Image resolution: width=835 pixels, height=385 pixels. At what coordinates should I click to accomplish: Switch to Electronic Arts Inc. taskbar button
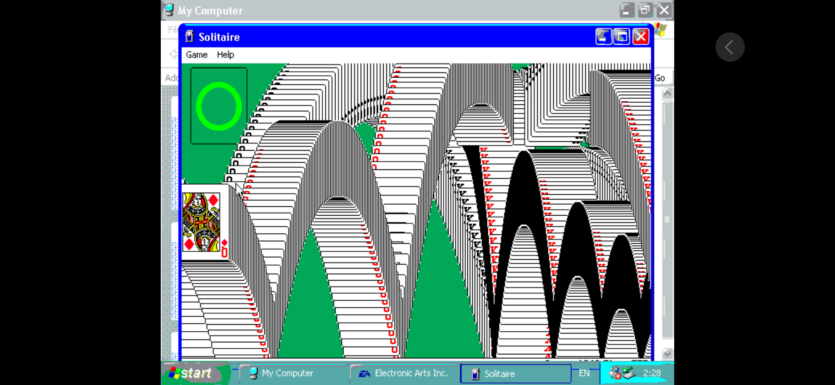[x=404, y=373]
